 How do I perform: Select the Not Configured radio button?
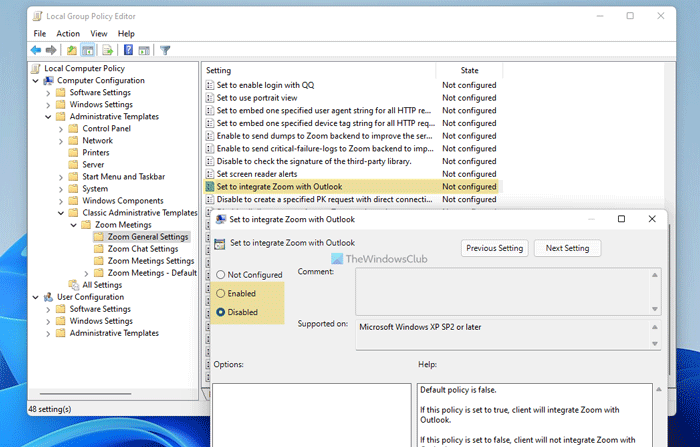221,275
